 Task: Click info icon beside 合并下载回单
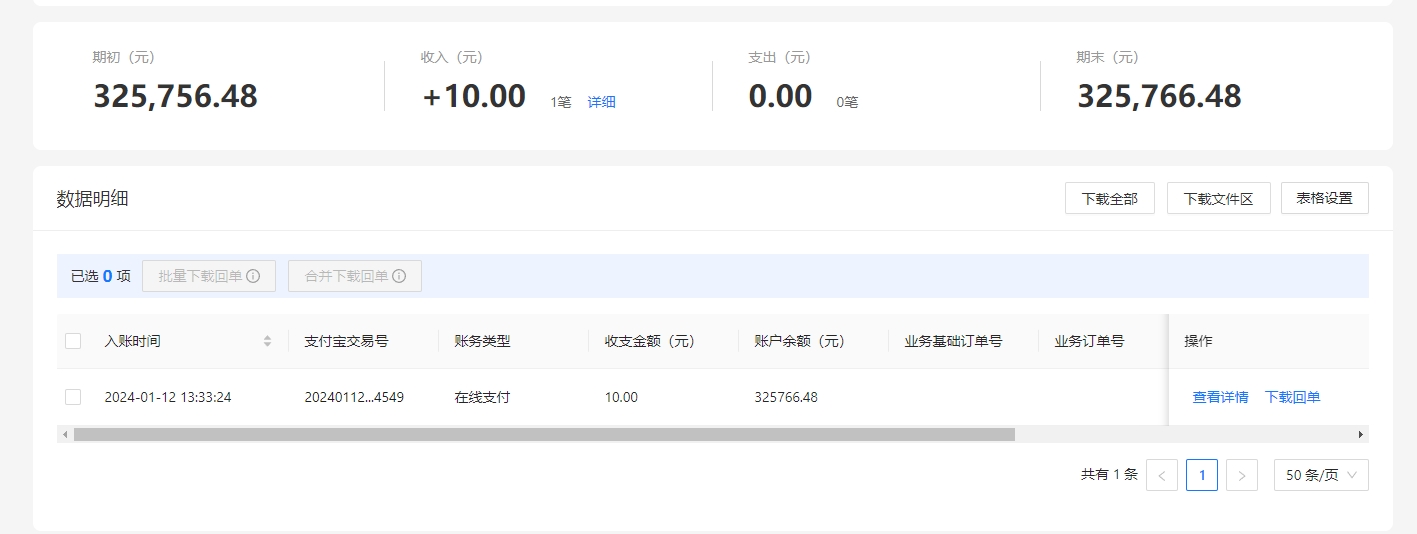click(x=399, y=276)
